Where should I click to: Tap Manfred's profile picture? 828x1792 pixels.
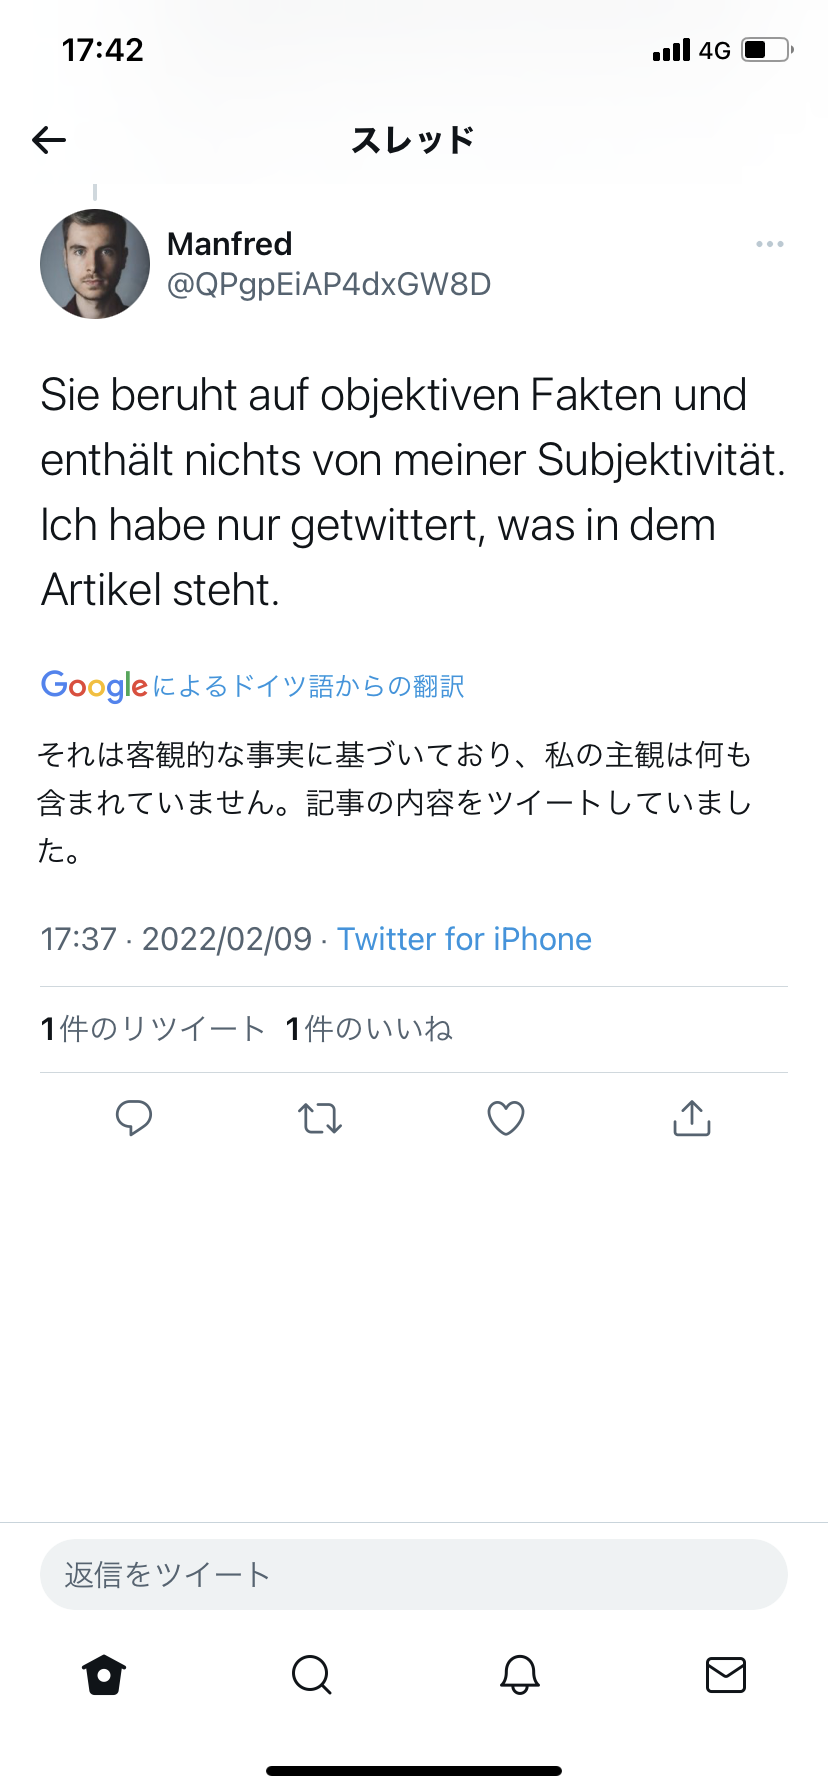tap(95, 264)
